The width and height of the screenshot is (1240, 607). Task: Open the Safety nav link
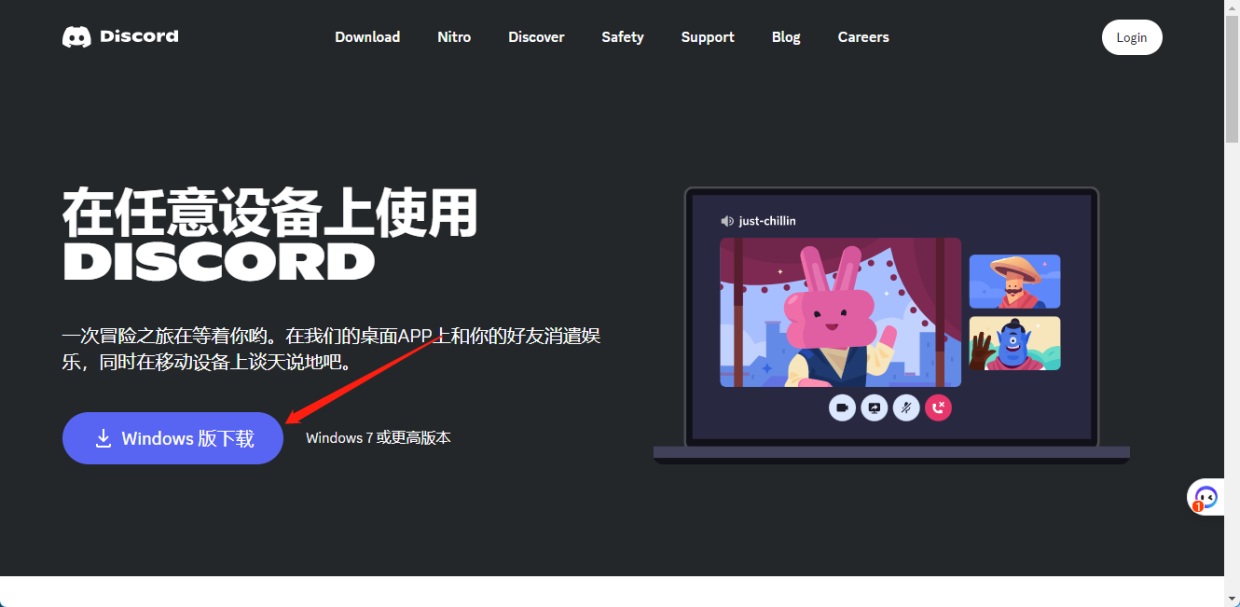[623, 37]
